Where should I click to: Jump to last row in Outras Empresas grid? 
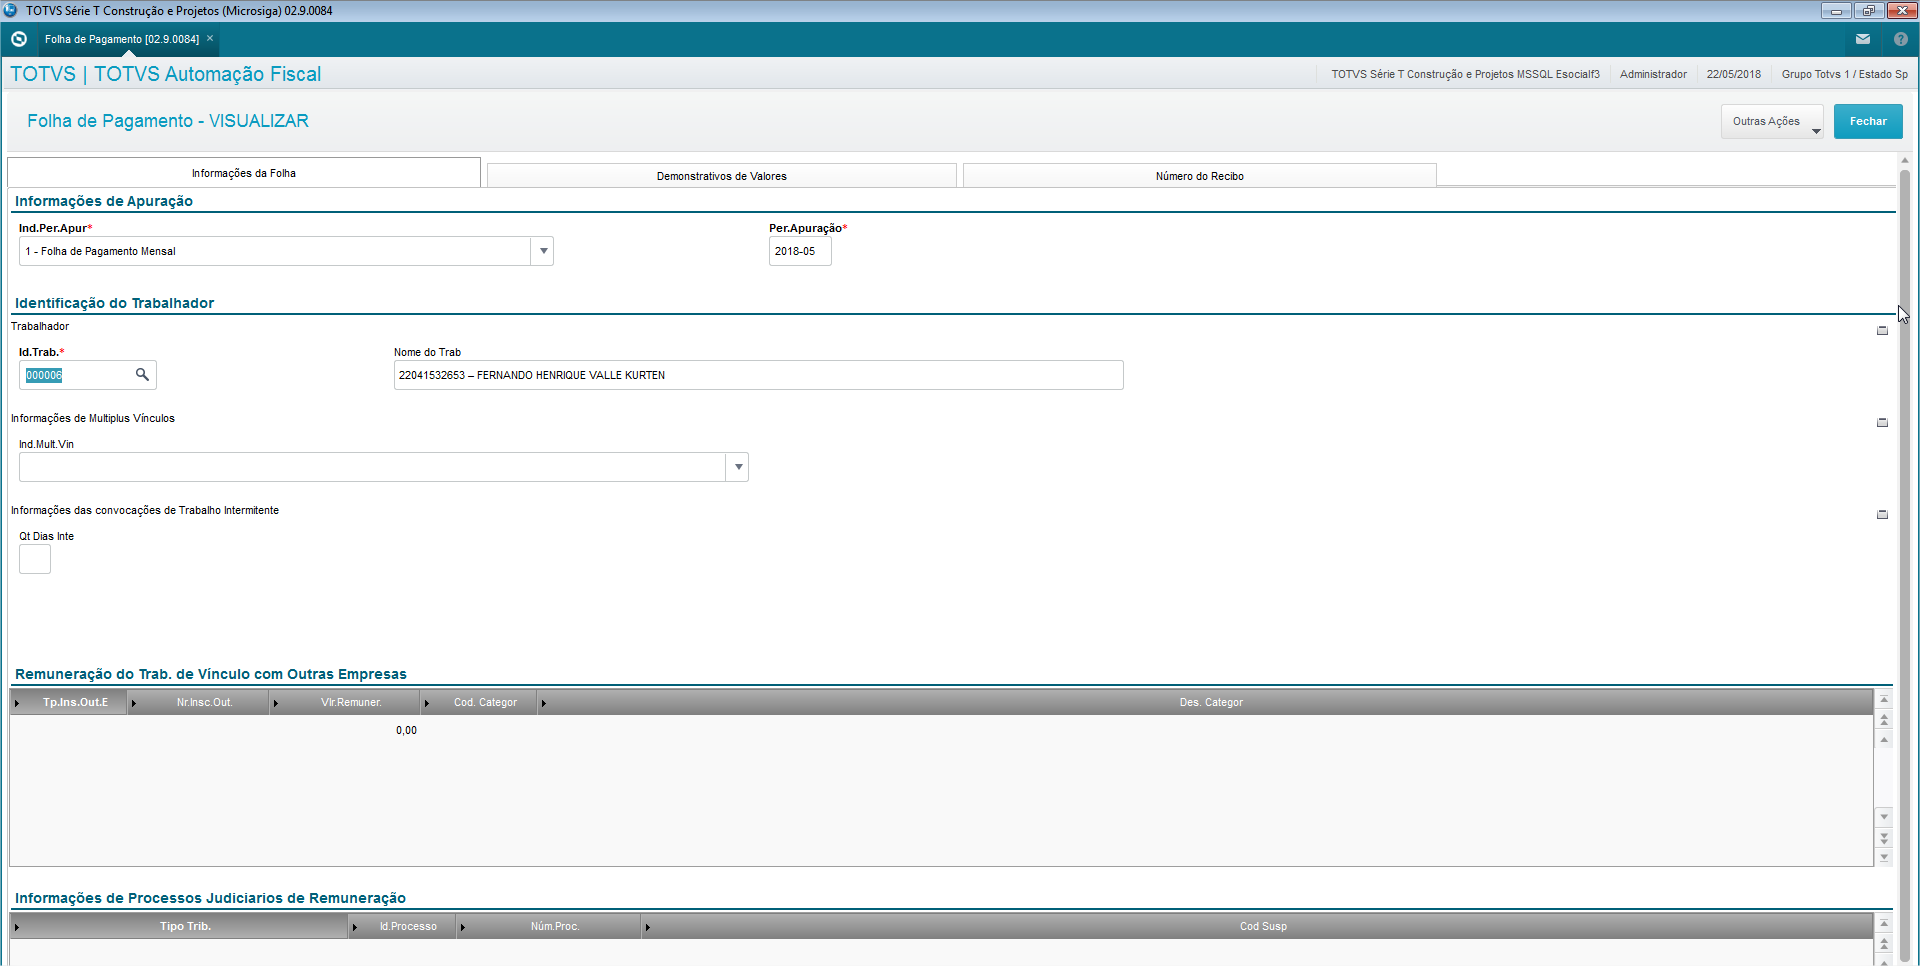1884,857
